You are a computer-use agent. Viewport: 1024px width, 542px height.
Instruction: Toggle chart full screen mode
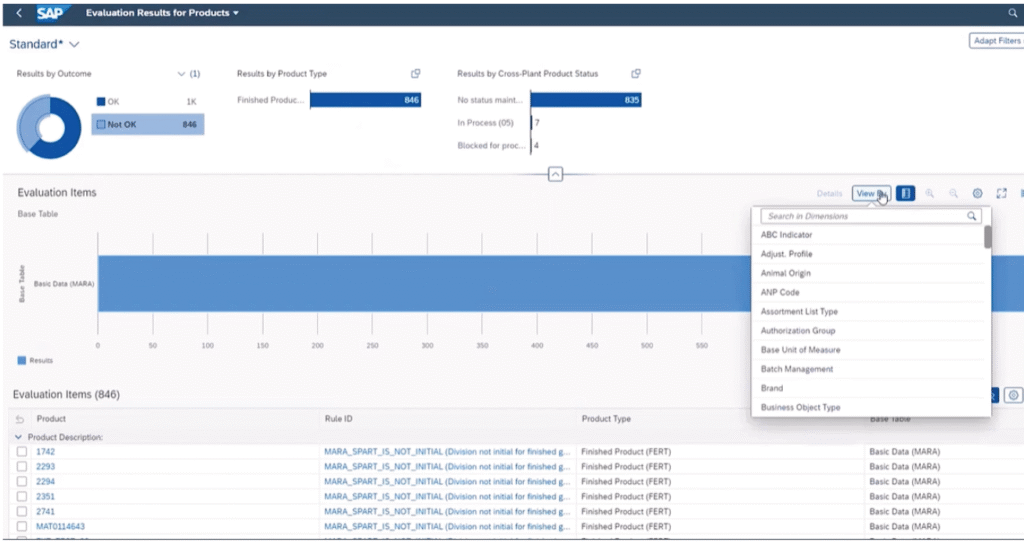(x=1001, y=193)
